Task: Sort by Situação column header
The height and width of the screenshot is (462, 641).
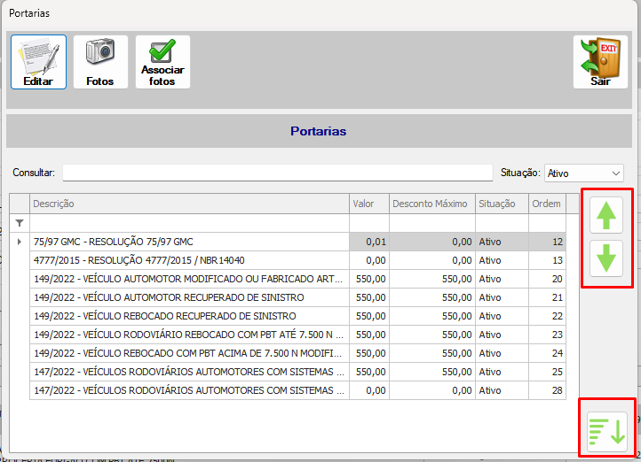Action: (502, 204)
